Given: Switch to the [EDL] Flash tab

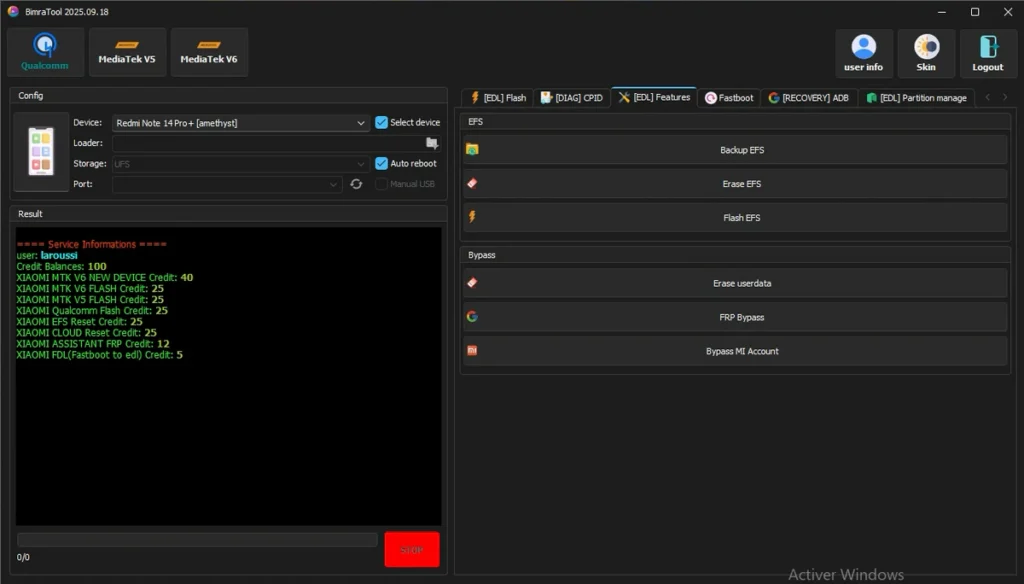Looking at the screenshot, I should [498, 98].
